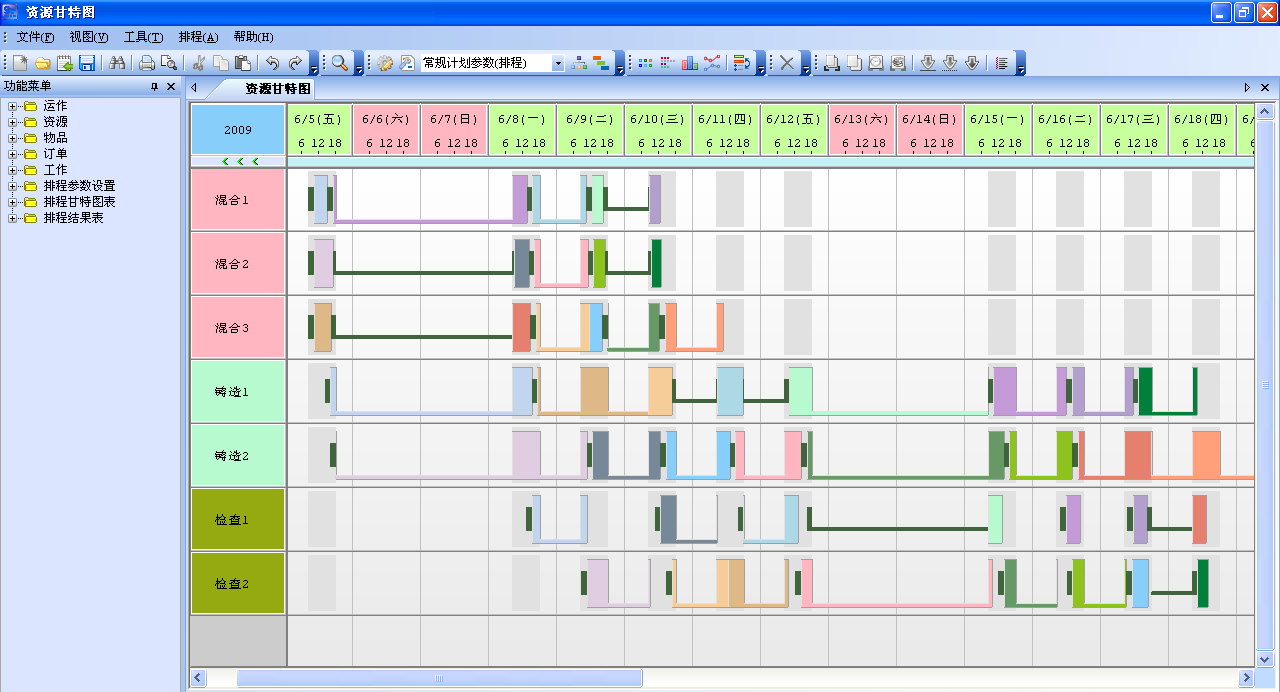Pin the 功能菜单 panel with pushpin
This screenshot has height=692, width=1280.
pyautogui.click(x=154, y=87)
